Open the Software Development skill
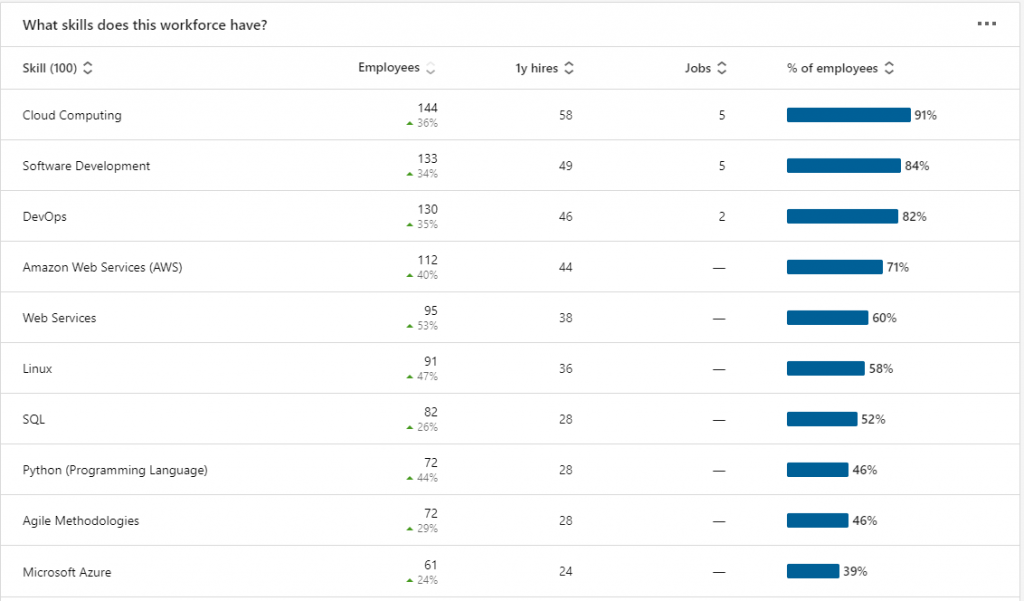This screenshot has width=1024, height=601. pyautogui.click(x=86, y=166)
